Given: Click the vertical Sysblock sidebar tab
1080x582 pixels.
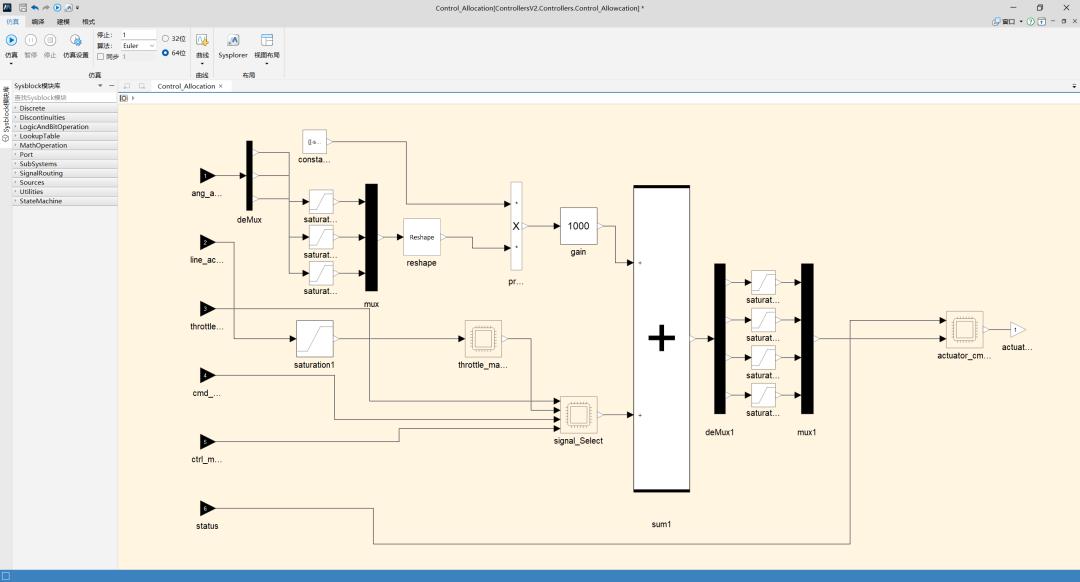Looking at the screenshot, I should click(x=6, y=114).
